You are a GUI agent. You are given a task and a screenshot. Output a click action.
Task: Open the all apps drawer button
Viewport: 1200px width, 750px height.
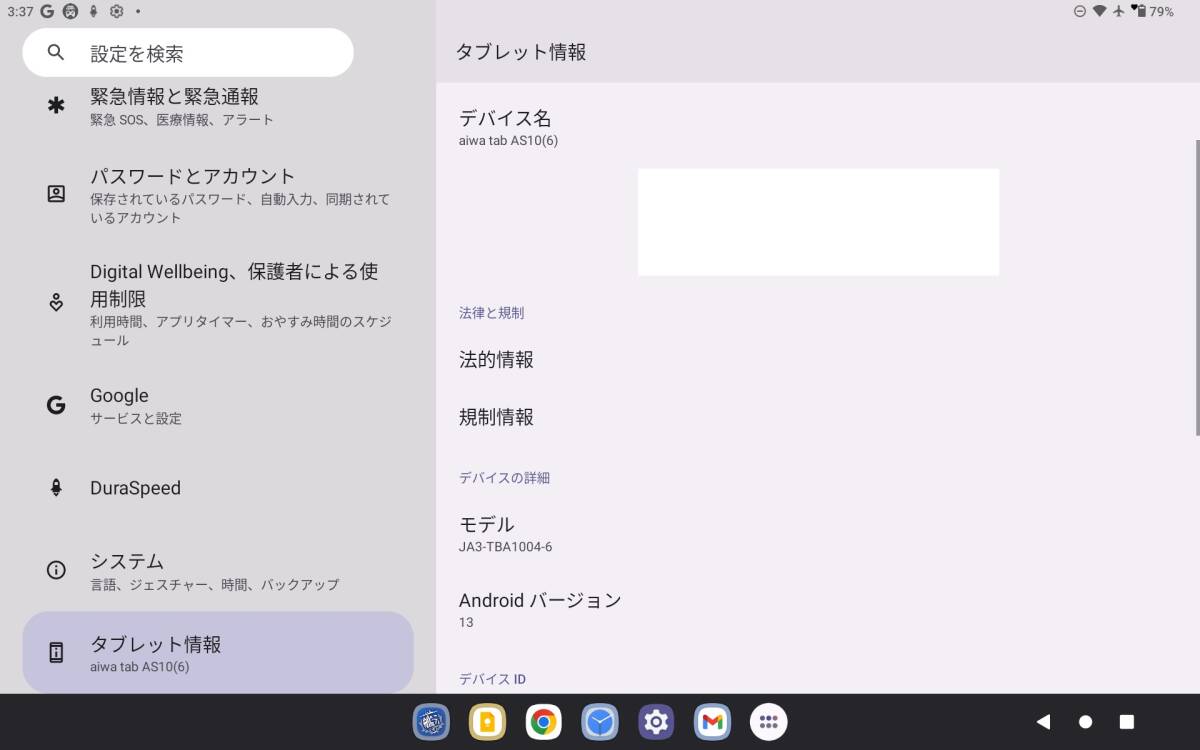pyautogui.click(x=768, y=721)
